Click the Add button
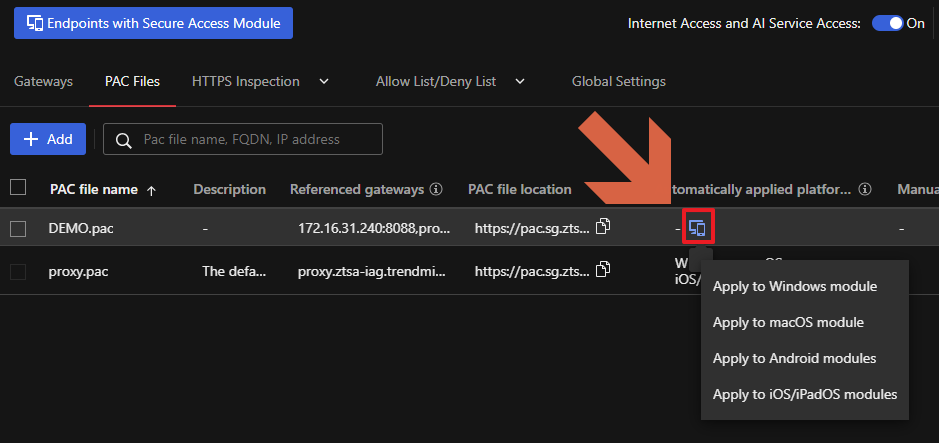 click(48, 140)
